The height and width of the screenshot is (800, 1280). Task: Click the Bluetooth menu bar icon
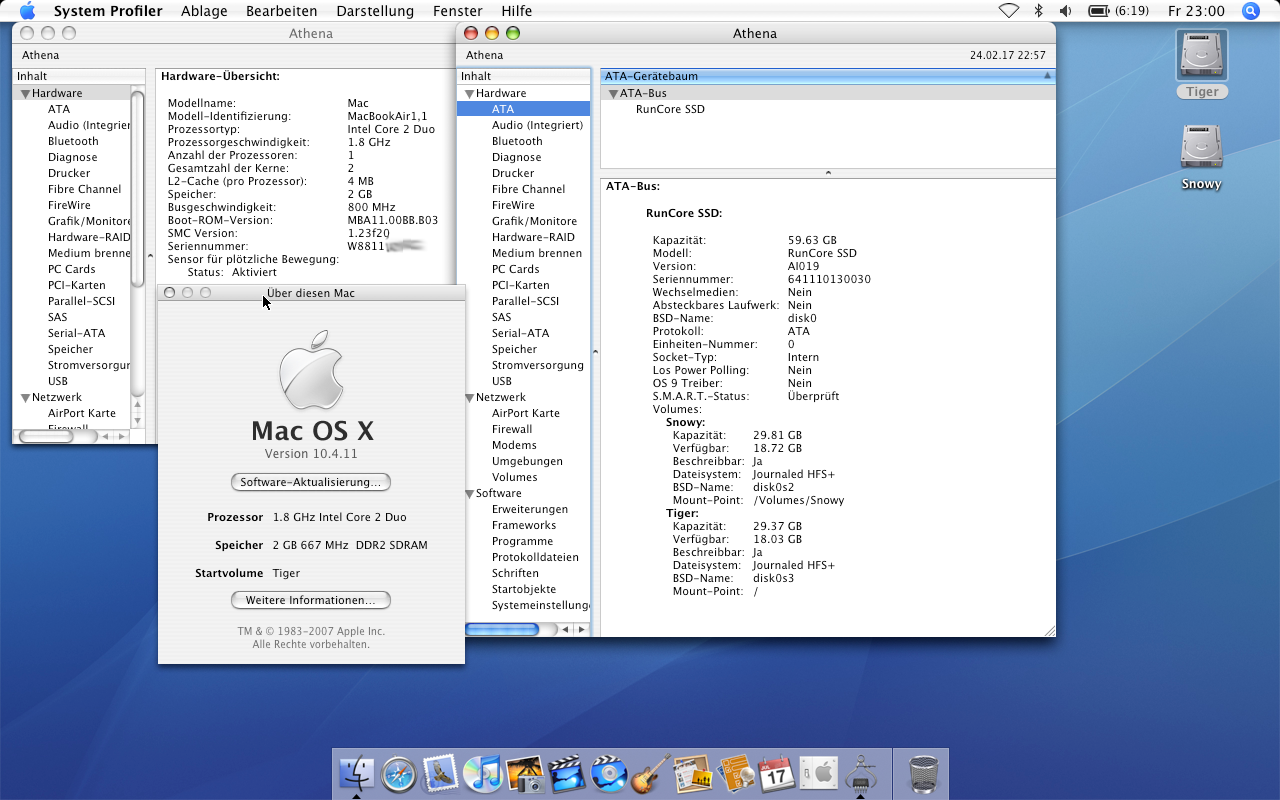click(x=1038, y=11)
